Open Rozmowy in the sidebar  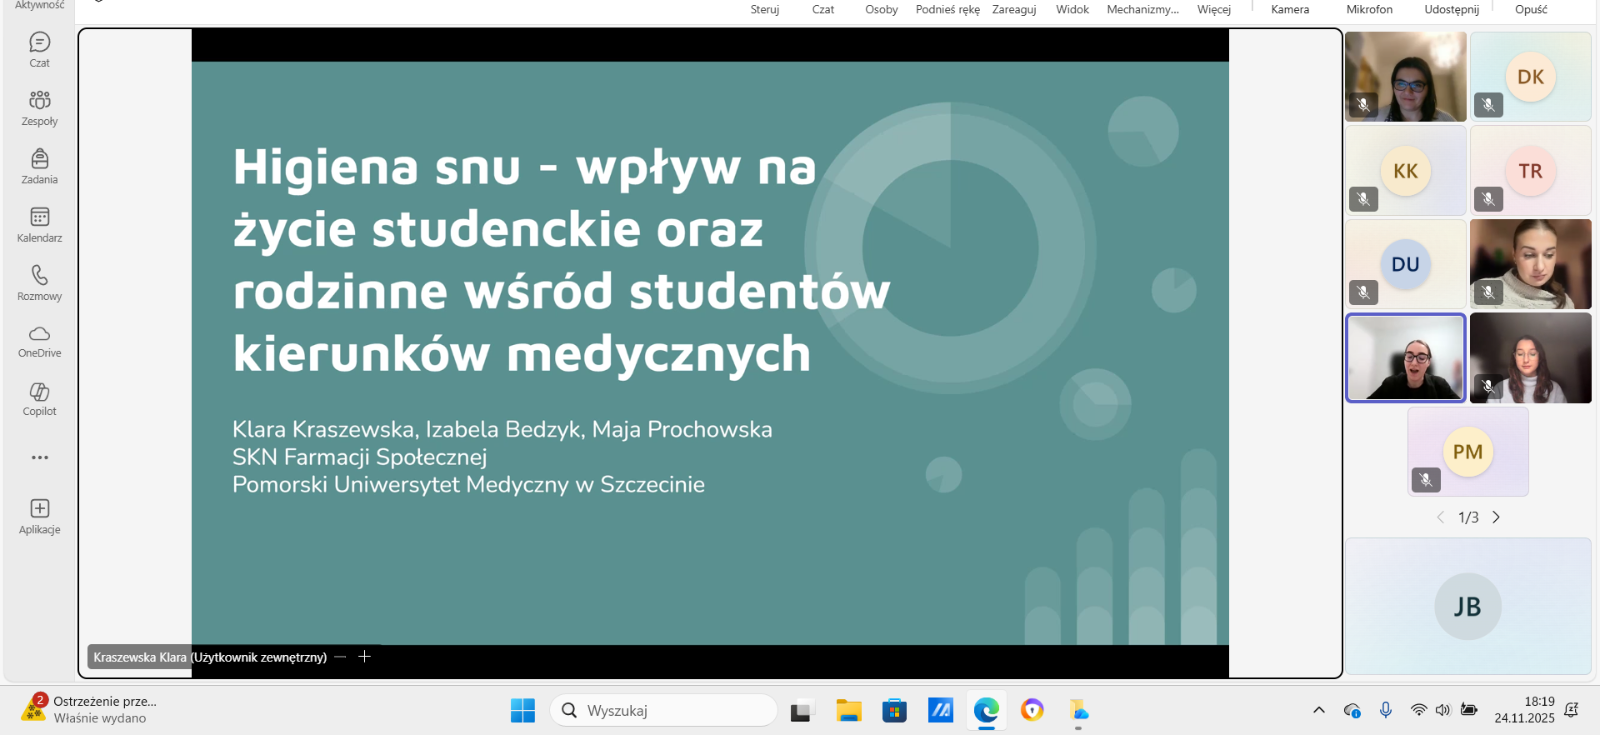(x=39, y=282)
